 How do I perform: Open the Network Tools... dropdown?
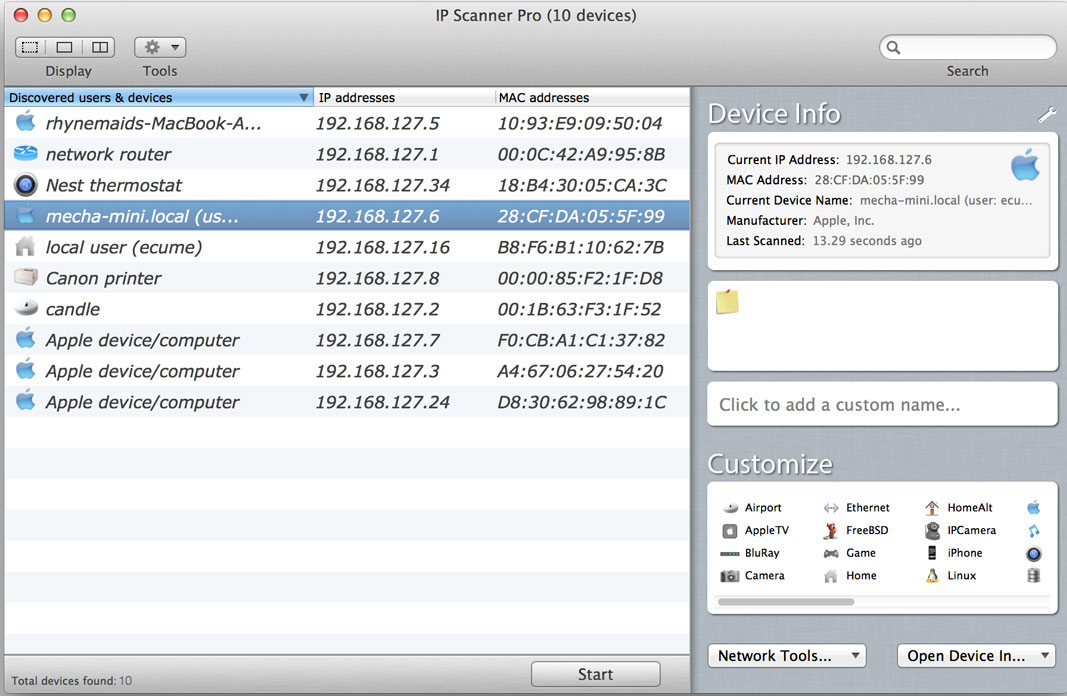click(x=787, y=656)
